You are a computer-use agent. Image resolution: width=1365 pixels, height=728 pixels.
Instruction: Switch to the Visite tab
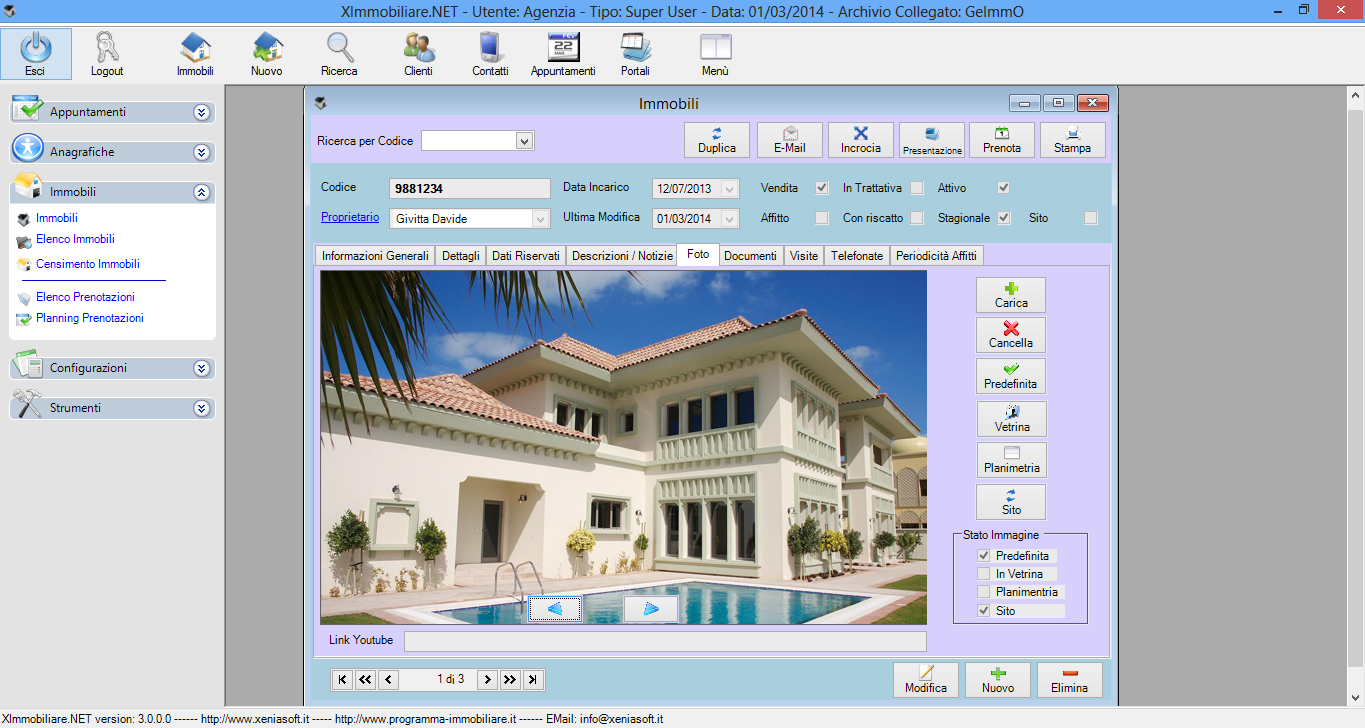804,256
